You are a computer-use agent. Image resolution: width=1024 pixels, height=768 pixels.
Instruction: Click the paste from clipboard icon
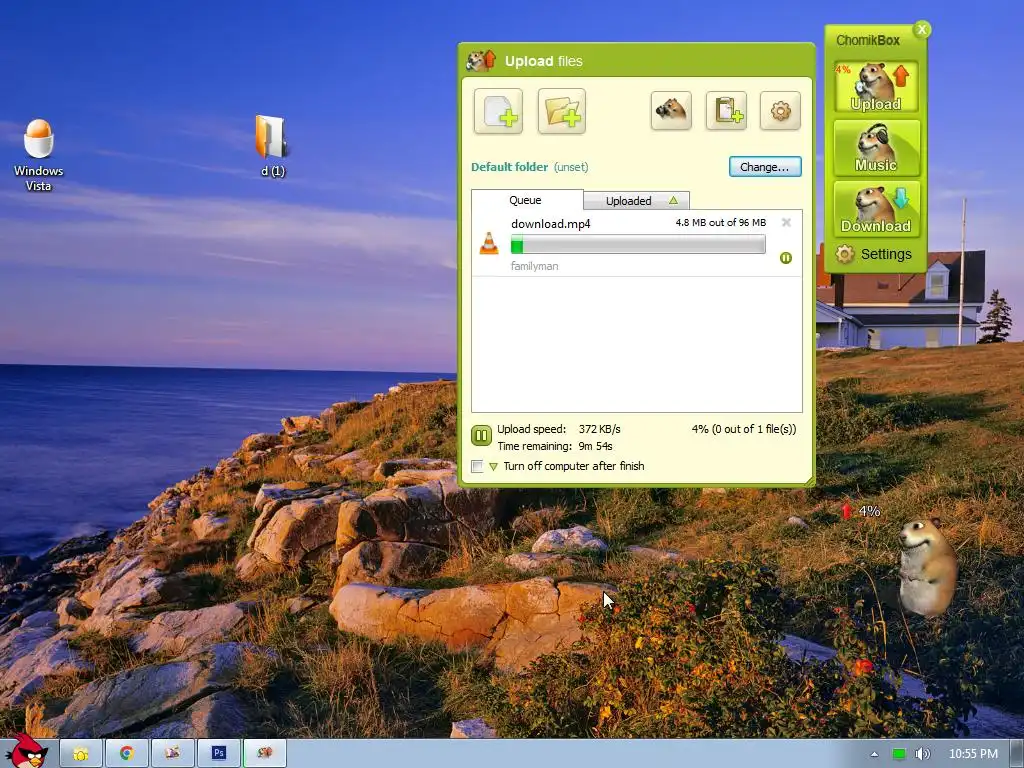tap(726, 110)
